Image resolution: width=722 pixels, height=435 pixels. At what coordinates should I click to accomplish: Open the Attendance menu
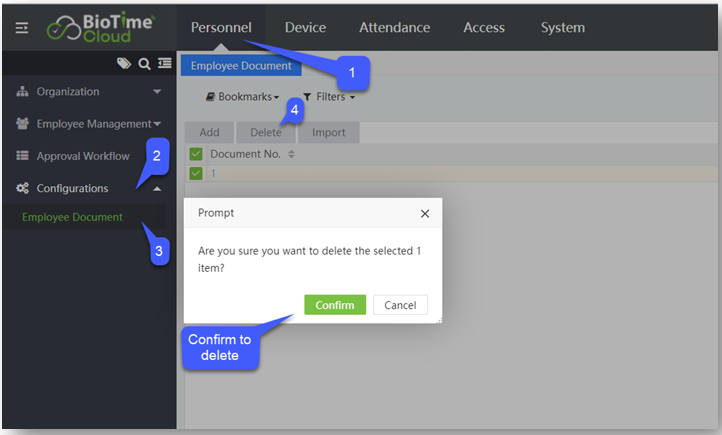tap(394, 27)
